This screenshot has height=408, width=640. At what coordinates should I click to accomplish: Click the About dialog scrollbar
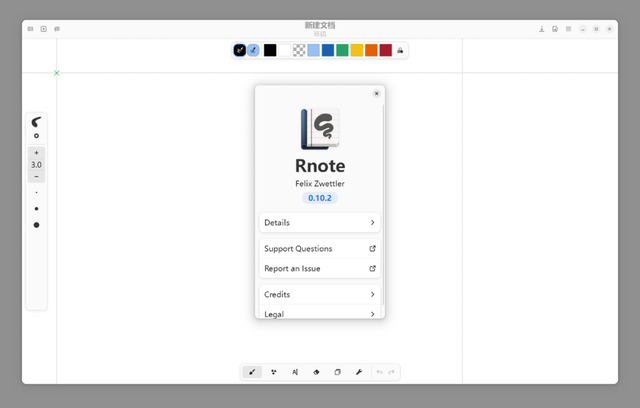point(383,204)
